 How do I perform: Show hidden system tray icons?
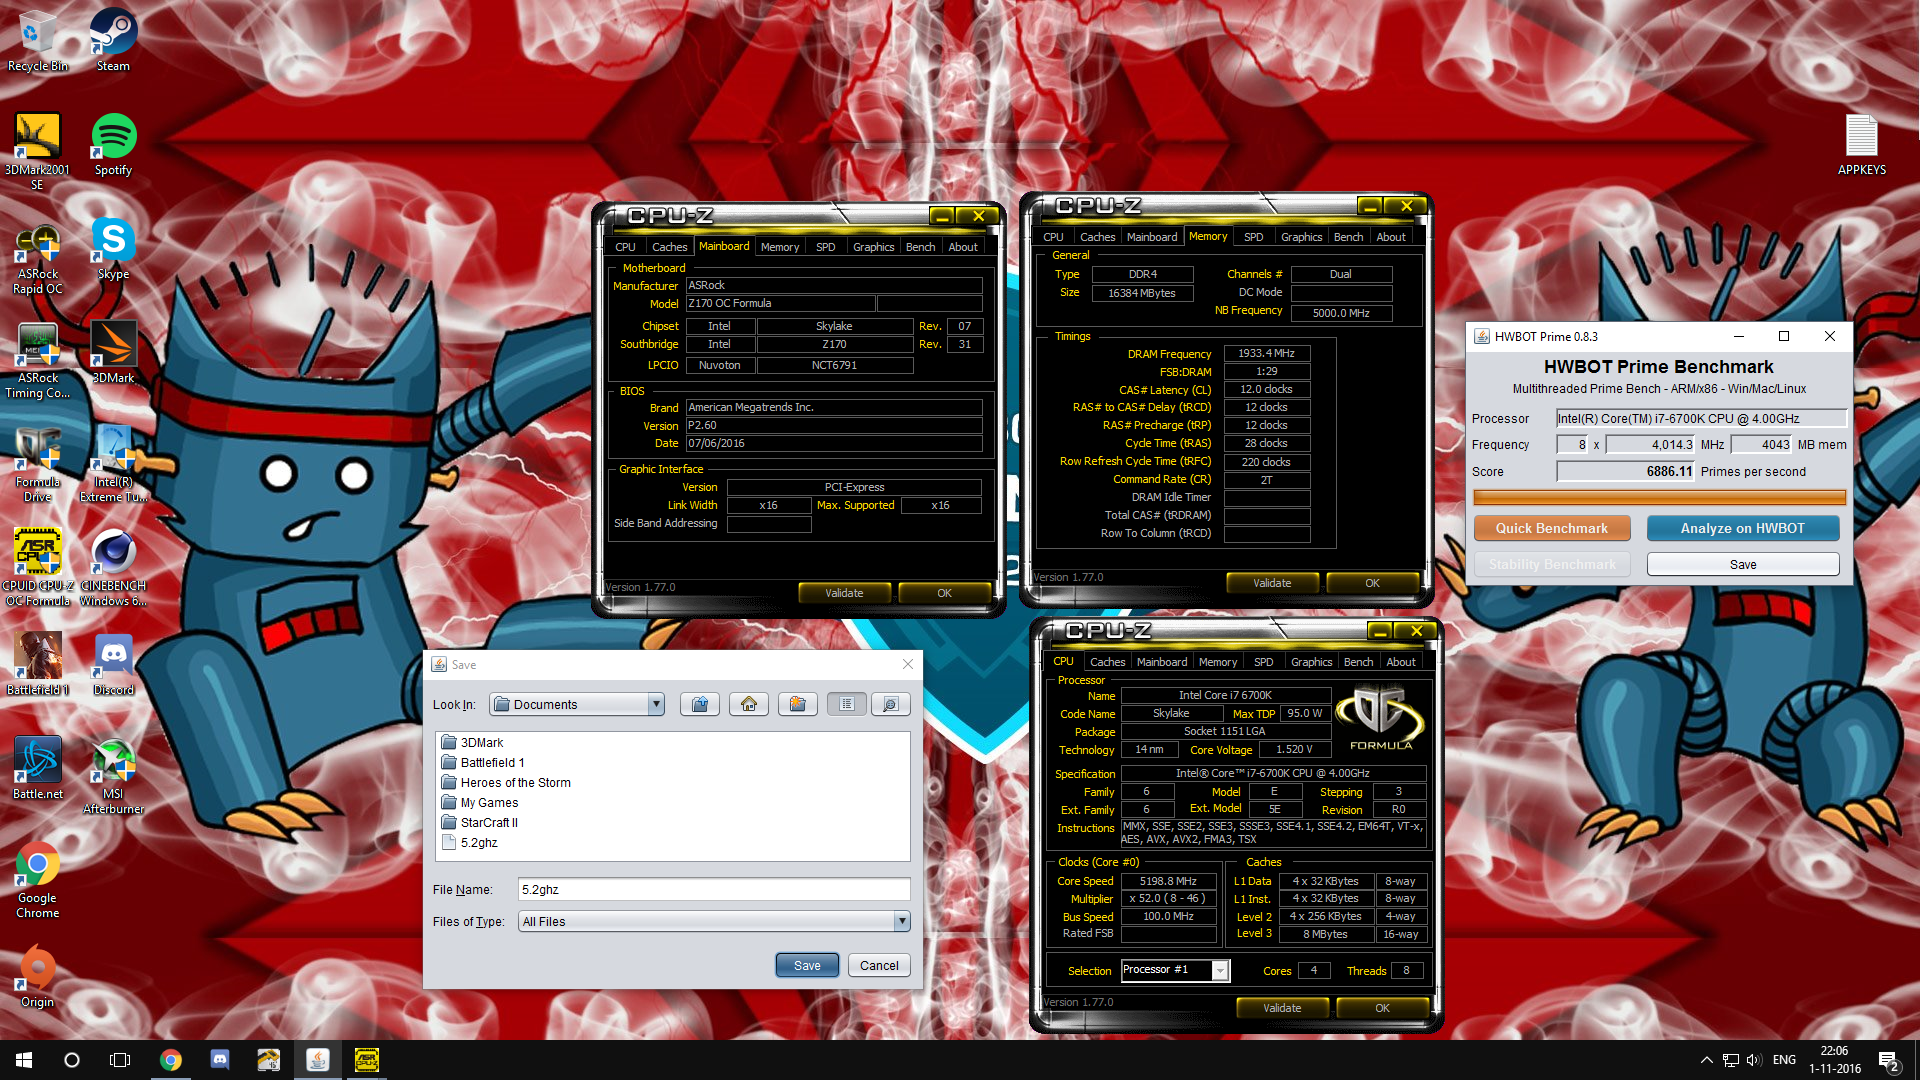click(x=1706, y=1060)
